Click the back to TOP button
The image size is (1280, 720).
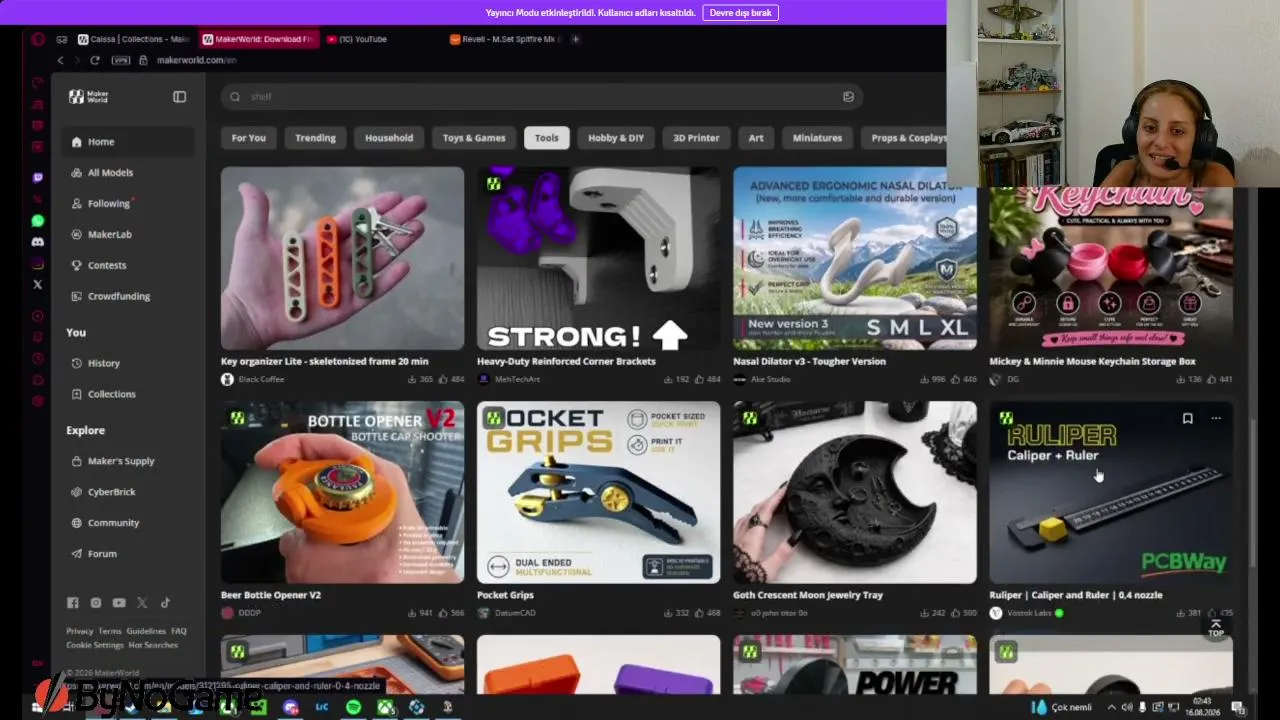(x=1216, y=628)
